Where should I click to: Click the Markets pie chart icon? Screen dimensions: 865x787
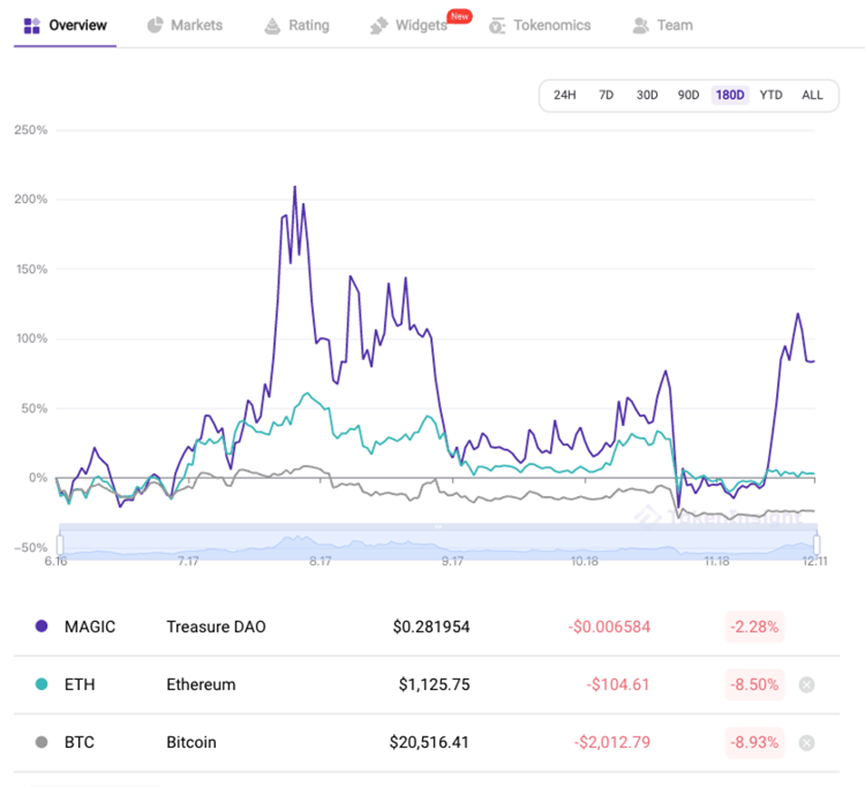tap(155, 25)
